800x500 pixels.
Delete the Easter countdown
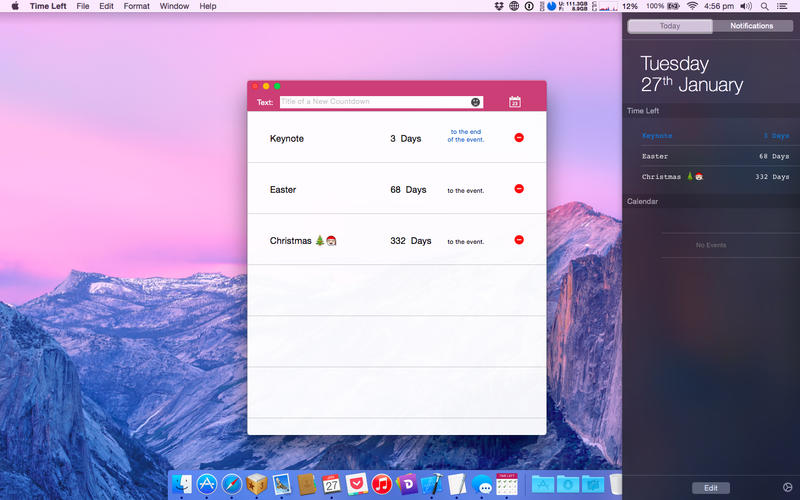[519, 188]
